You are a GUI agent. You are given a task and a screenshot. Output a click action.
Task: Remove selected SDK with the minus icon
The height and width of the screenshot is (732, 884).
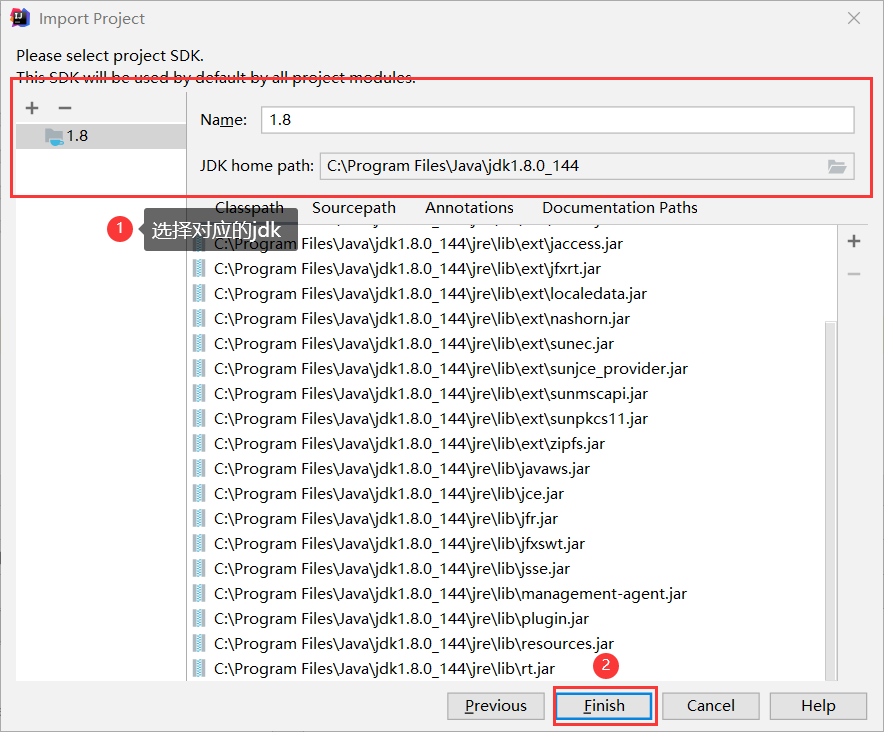64,108
